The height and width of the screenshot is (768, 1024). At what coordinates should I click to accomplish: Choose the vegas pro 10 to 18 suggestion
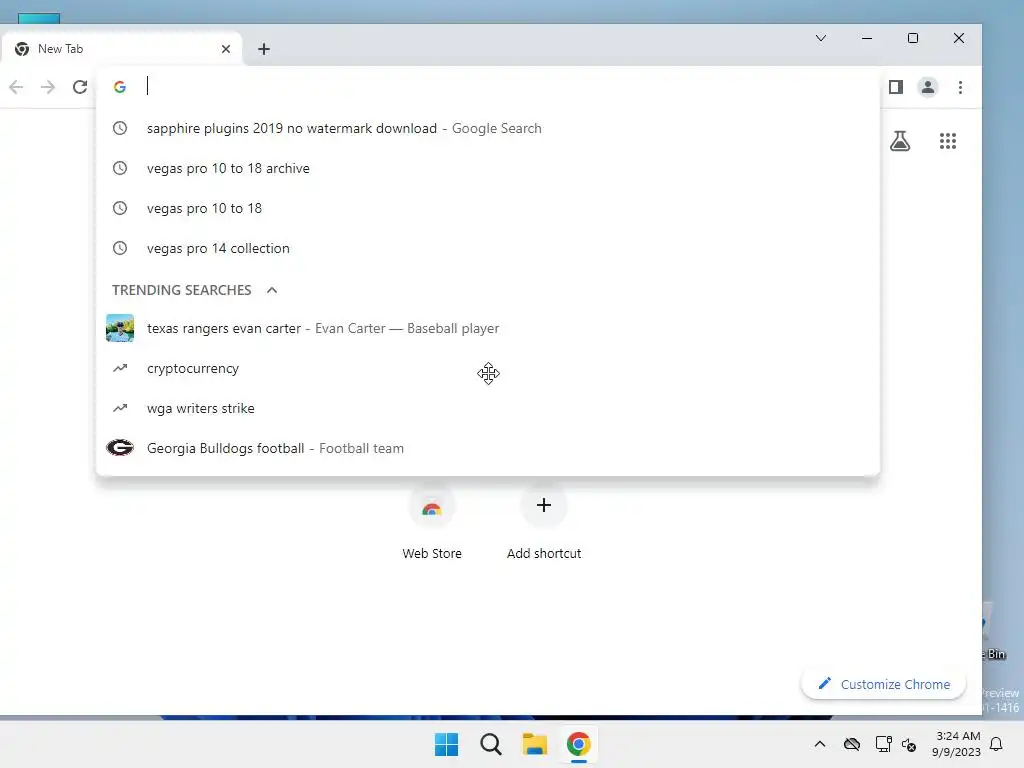tap(488, 208)
